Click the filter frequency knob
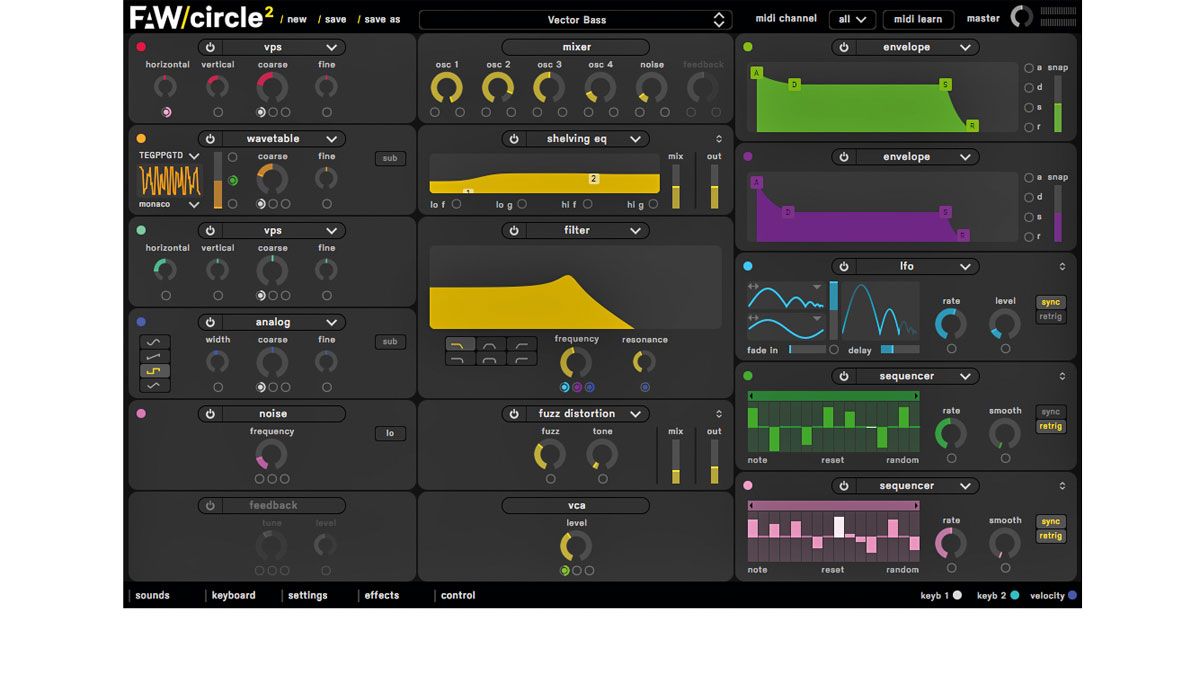Screen dimensions: 1200x675 tap(575, 363)
